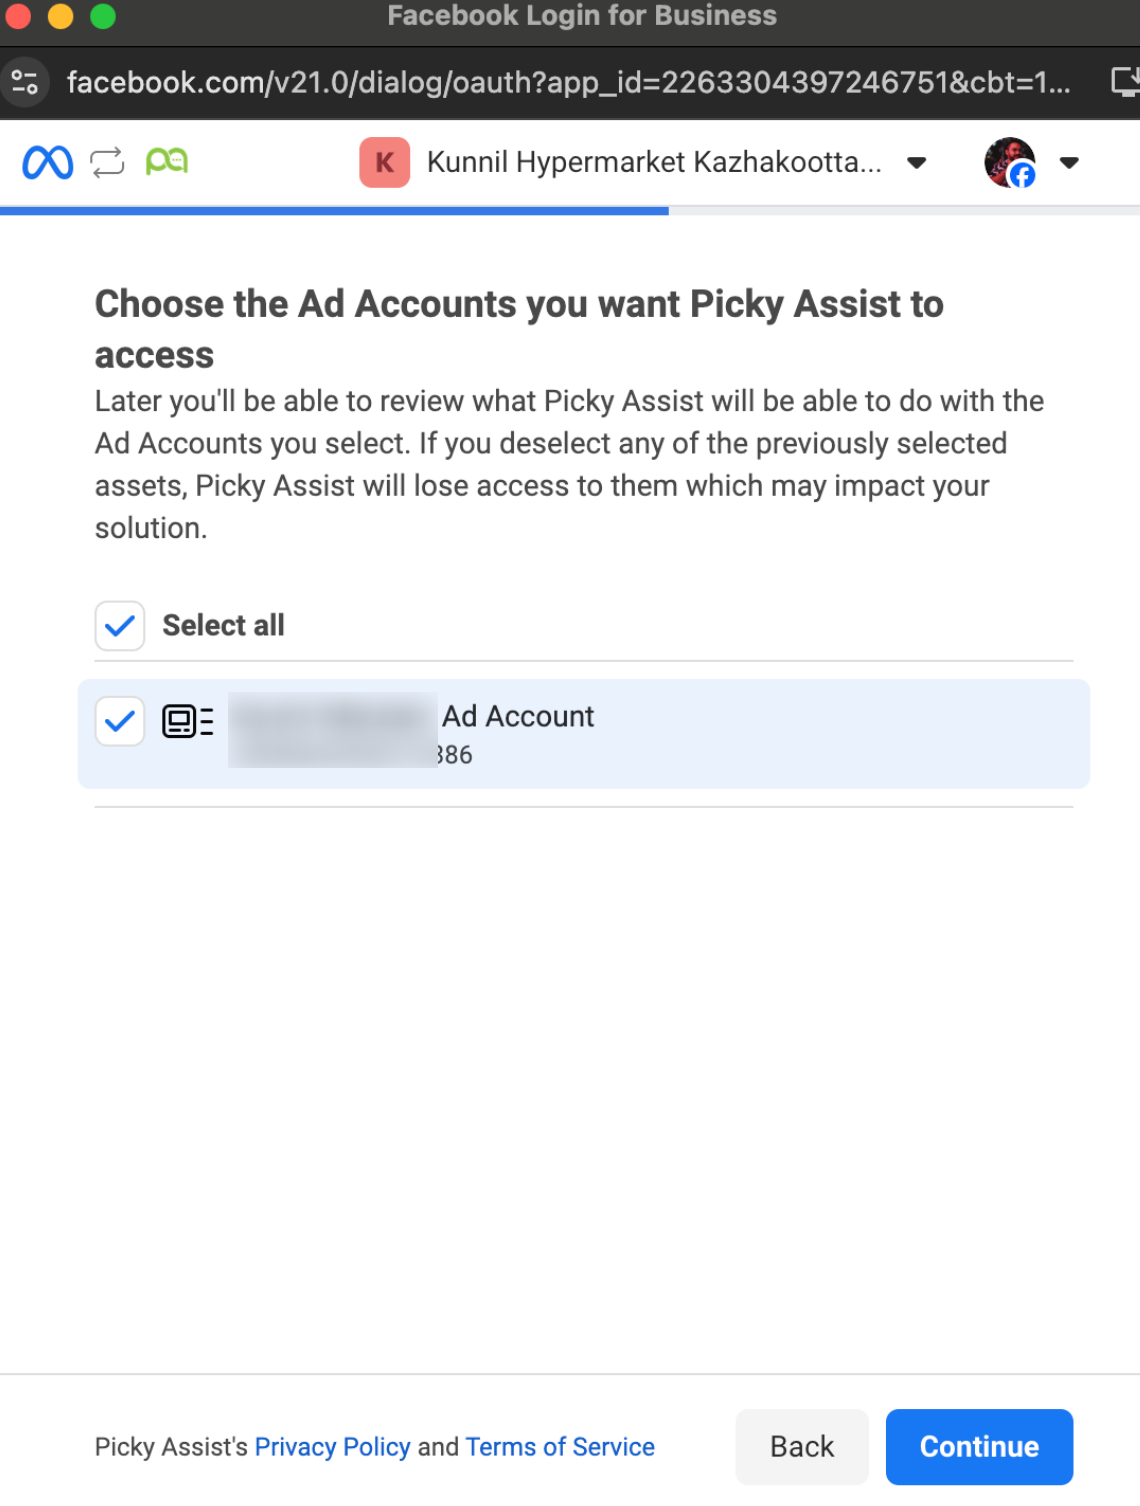Toggle the Select all checkbox
Image resolution: width=1140 pixels, height=1506 pixels.
(120, 626)
